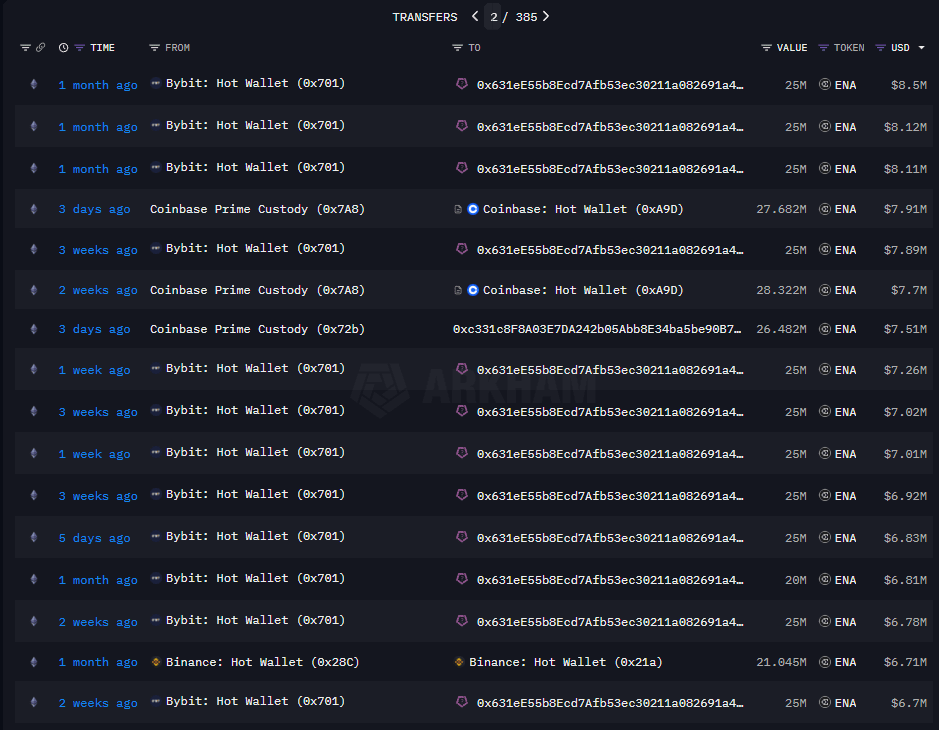939x730 pixels.
Task: Open recipient 0x631eE55... on the $6.81M row
Action: click(610, 580)
